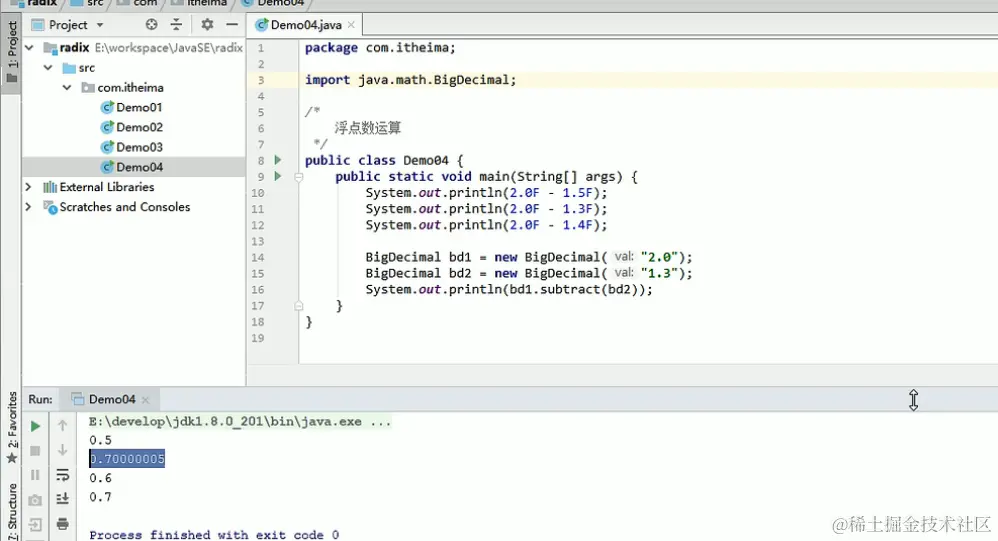Click the dump threads camera icon
Viewport: 998px width, 541px height.
[36, 500]
